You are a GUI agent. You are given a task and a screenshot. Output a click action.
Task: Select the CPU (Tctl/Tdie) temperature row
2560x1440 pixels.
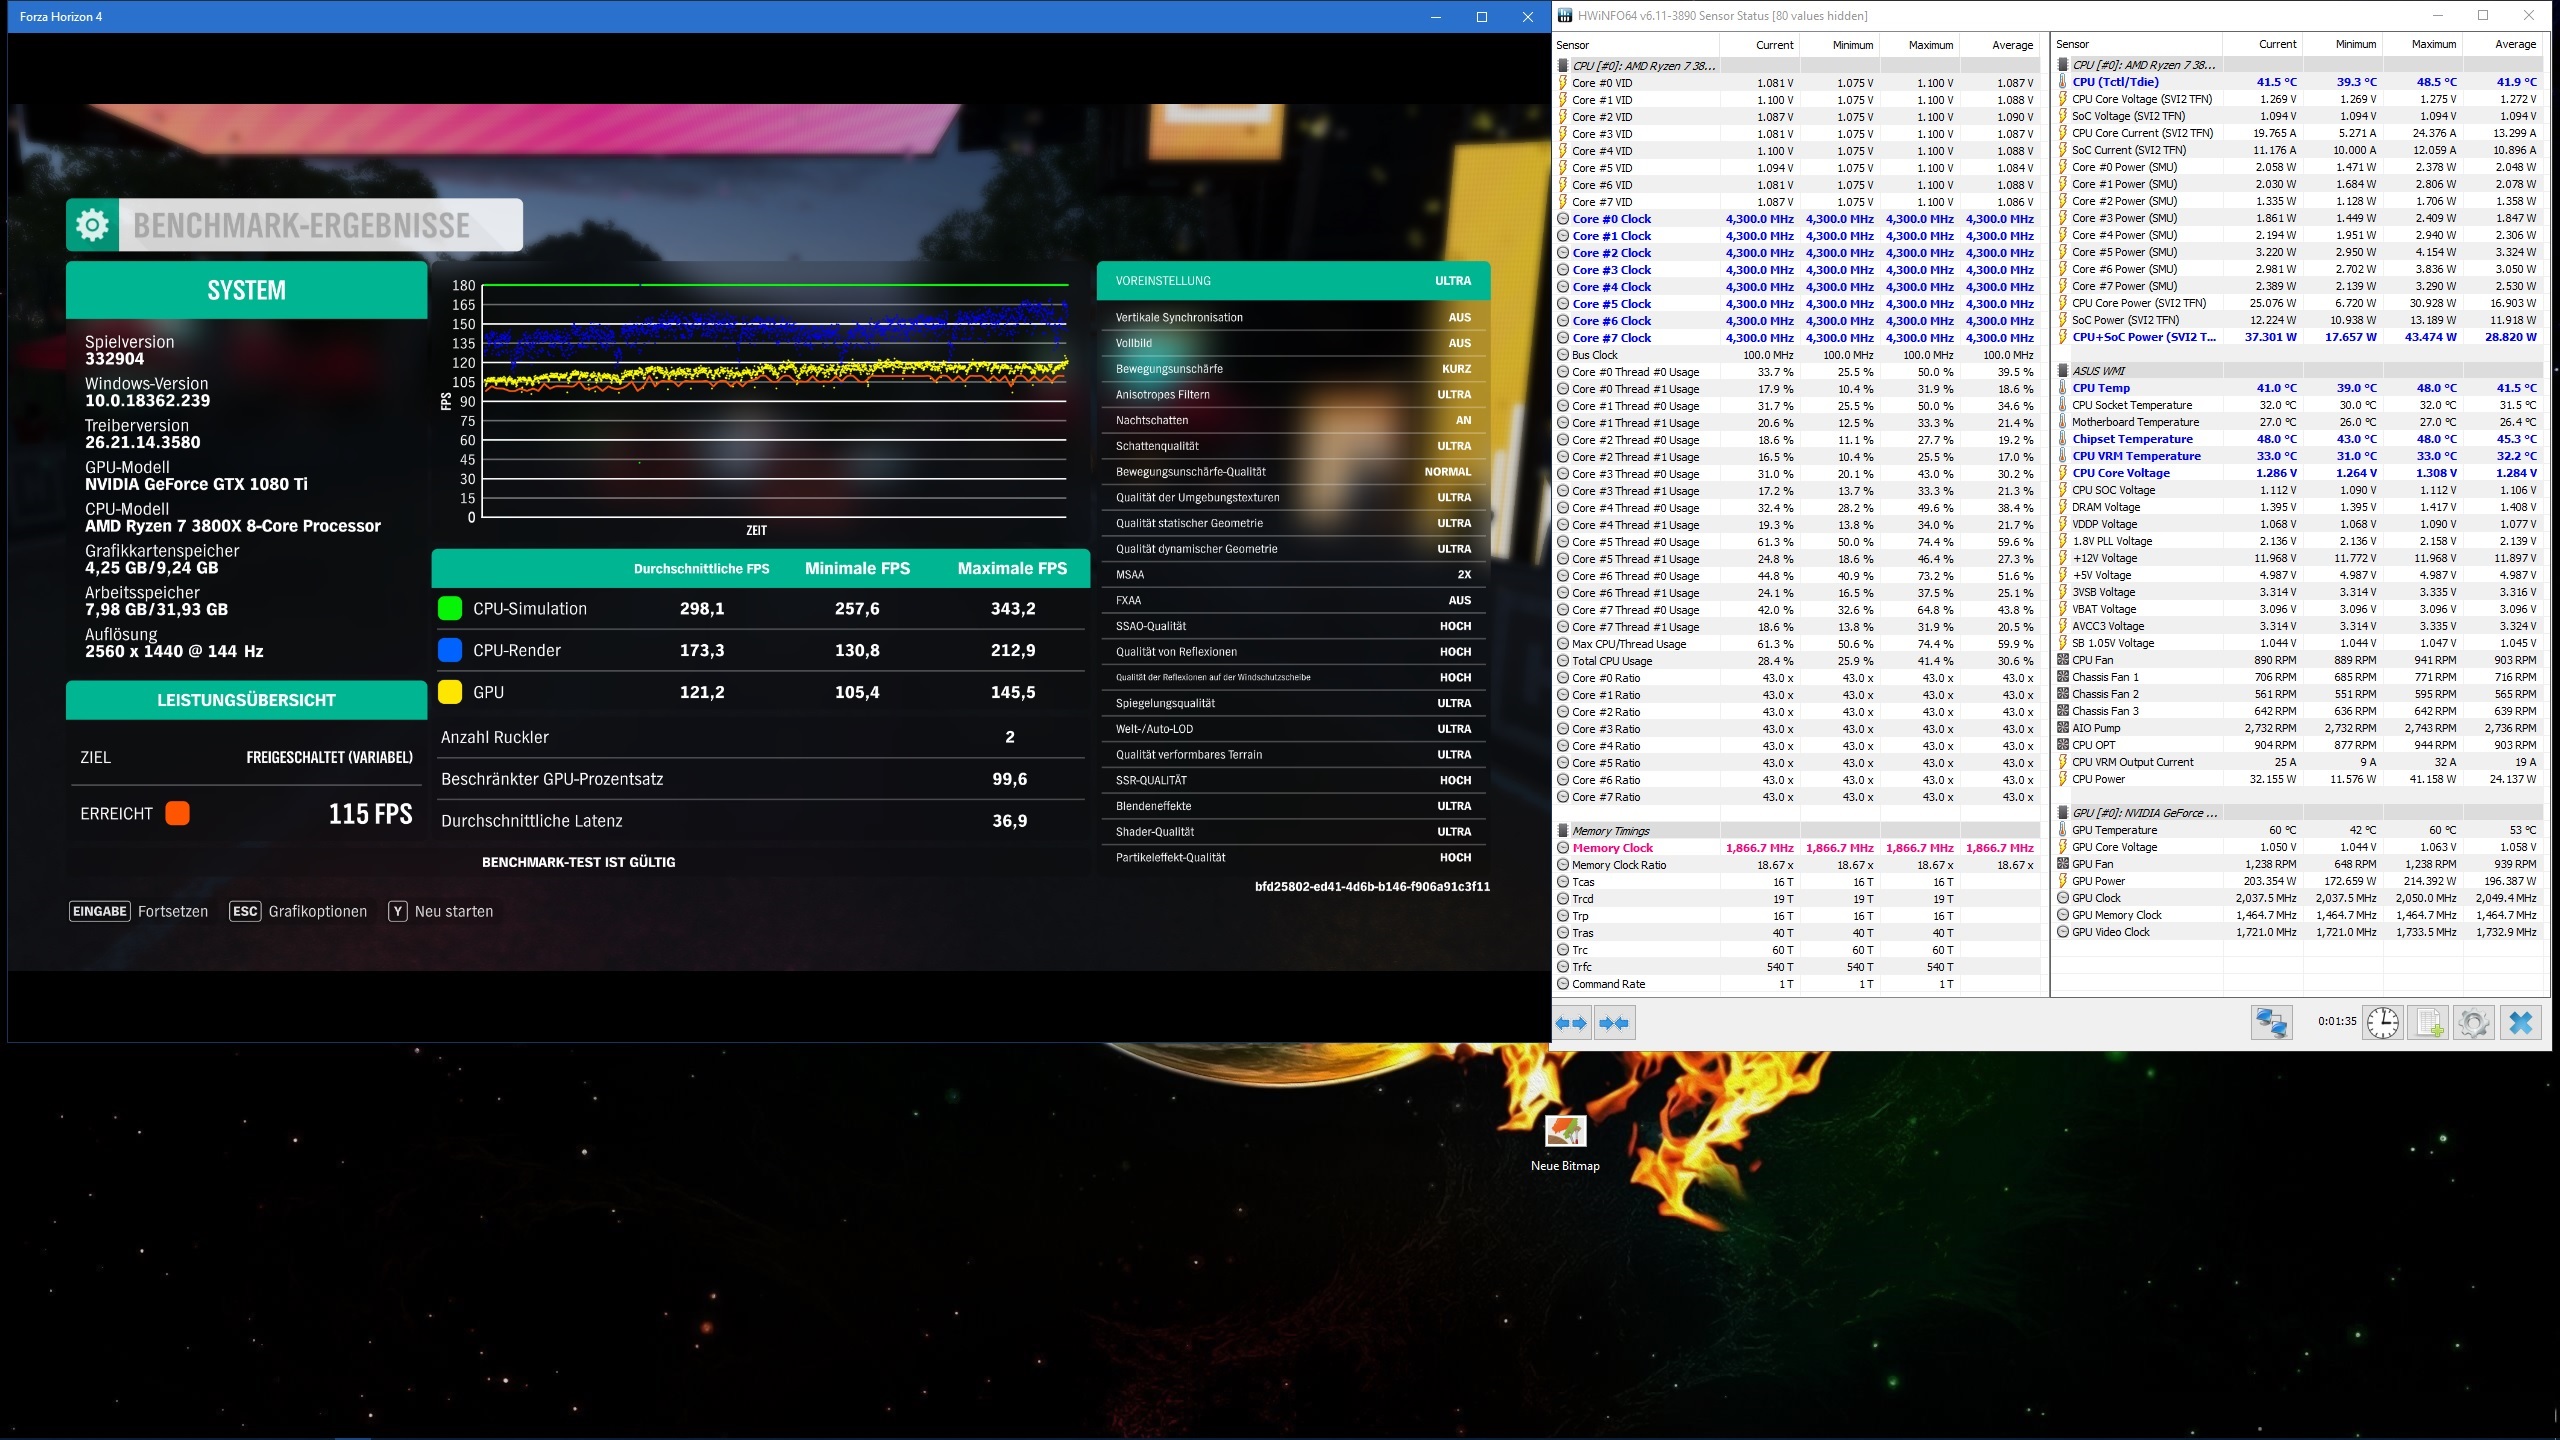2115,82
